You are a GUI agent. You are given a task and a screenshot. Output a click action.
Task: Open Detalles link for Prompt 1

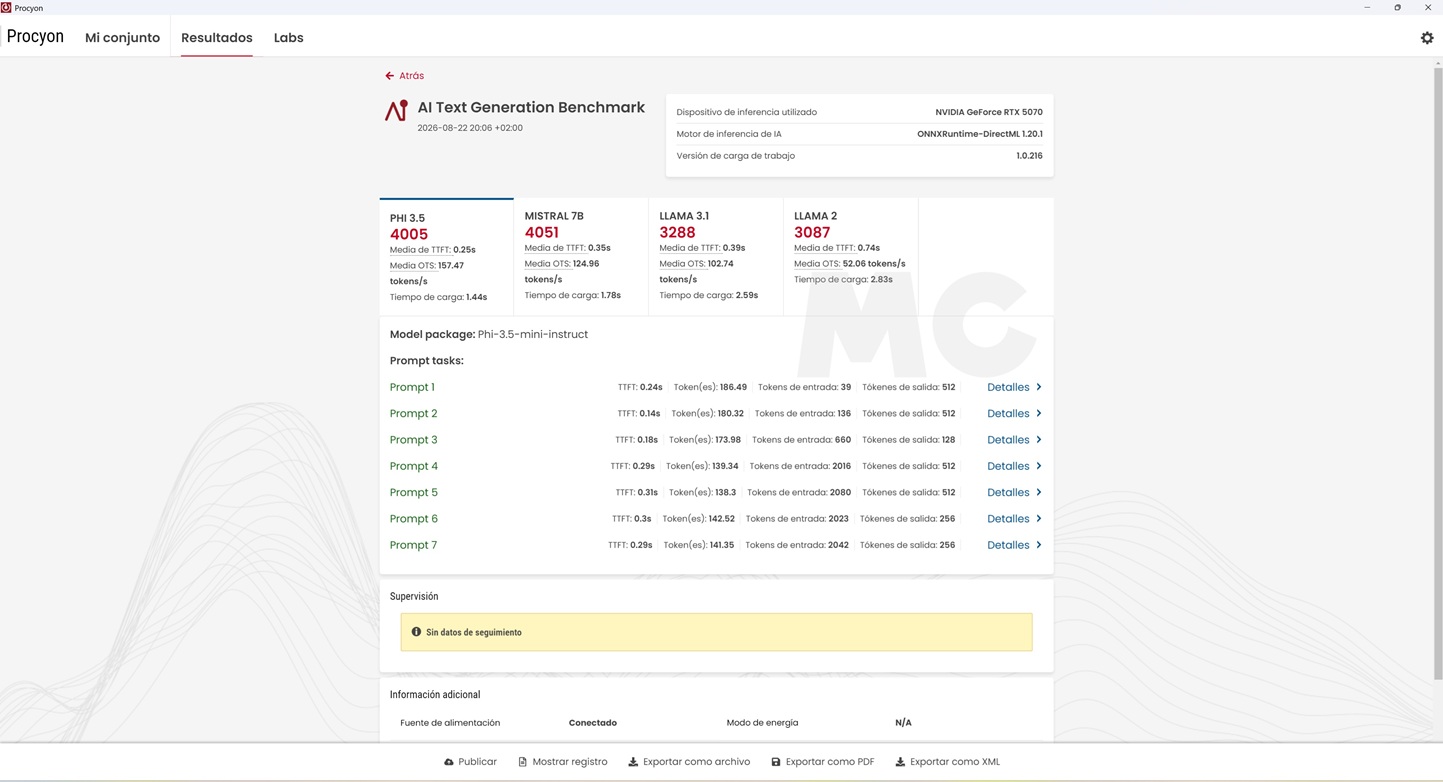(x=1008, y=387)
